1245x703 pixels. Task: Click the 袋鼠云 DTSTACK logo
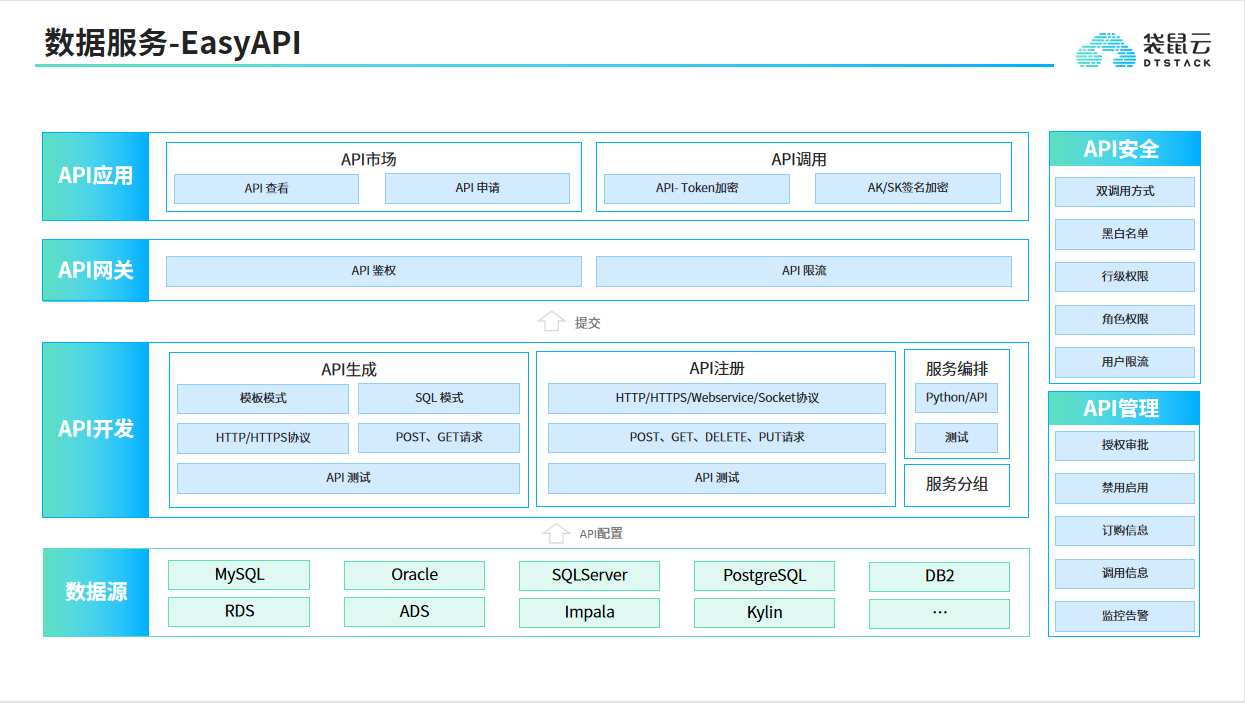click(1144, 50)
